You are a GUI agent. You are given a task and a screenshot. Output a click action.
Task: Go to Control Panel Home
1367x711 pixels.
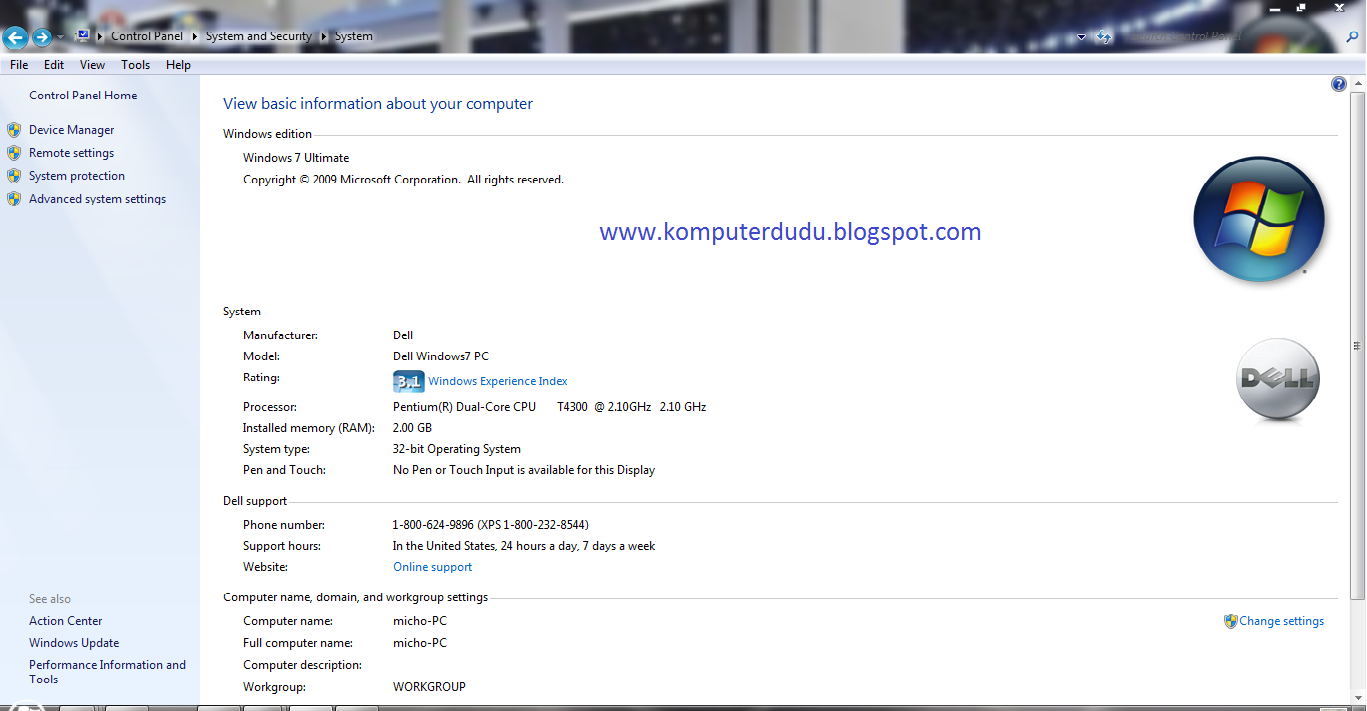coord(83,96)
